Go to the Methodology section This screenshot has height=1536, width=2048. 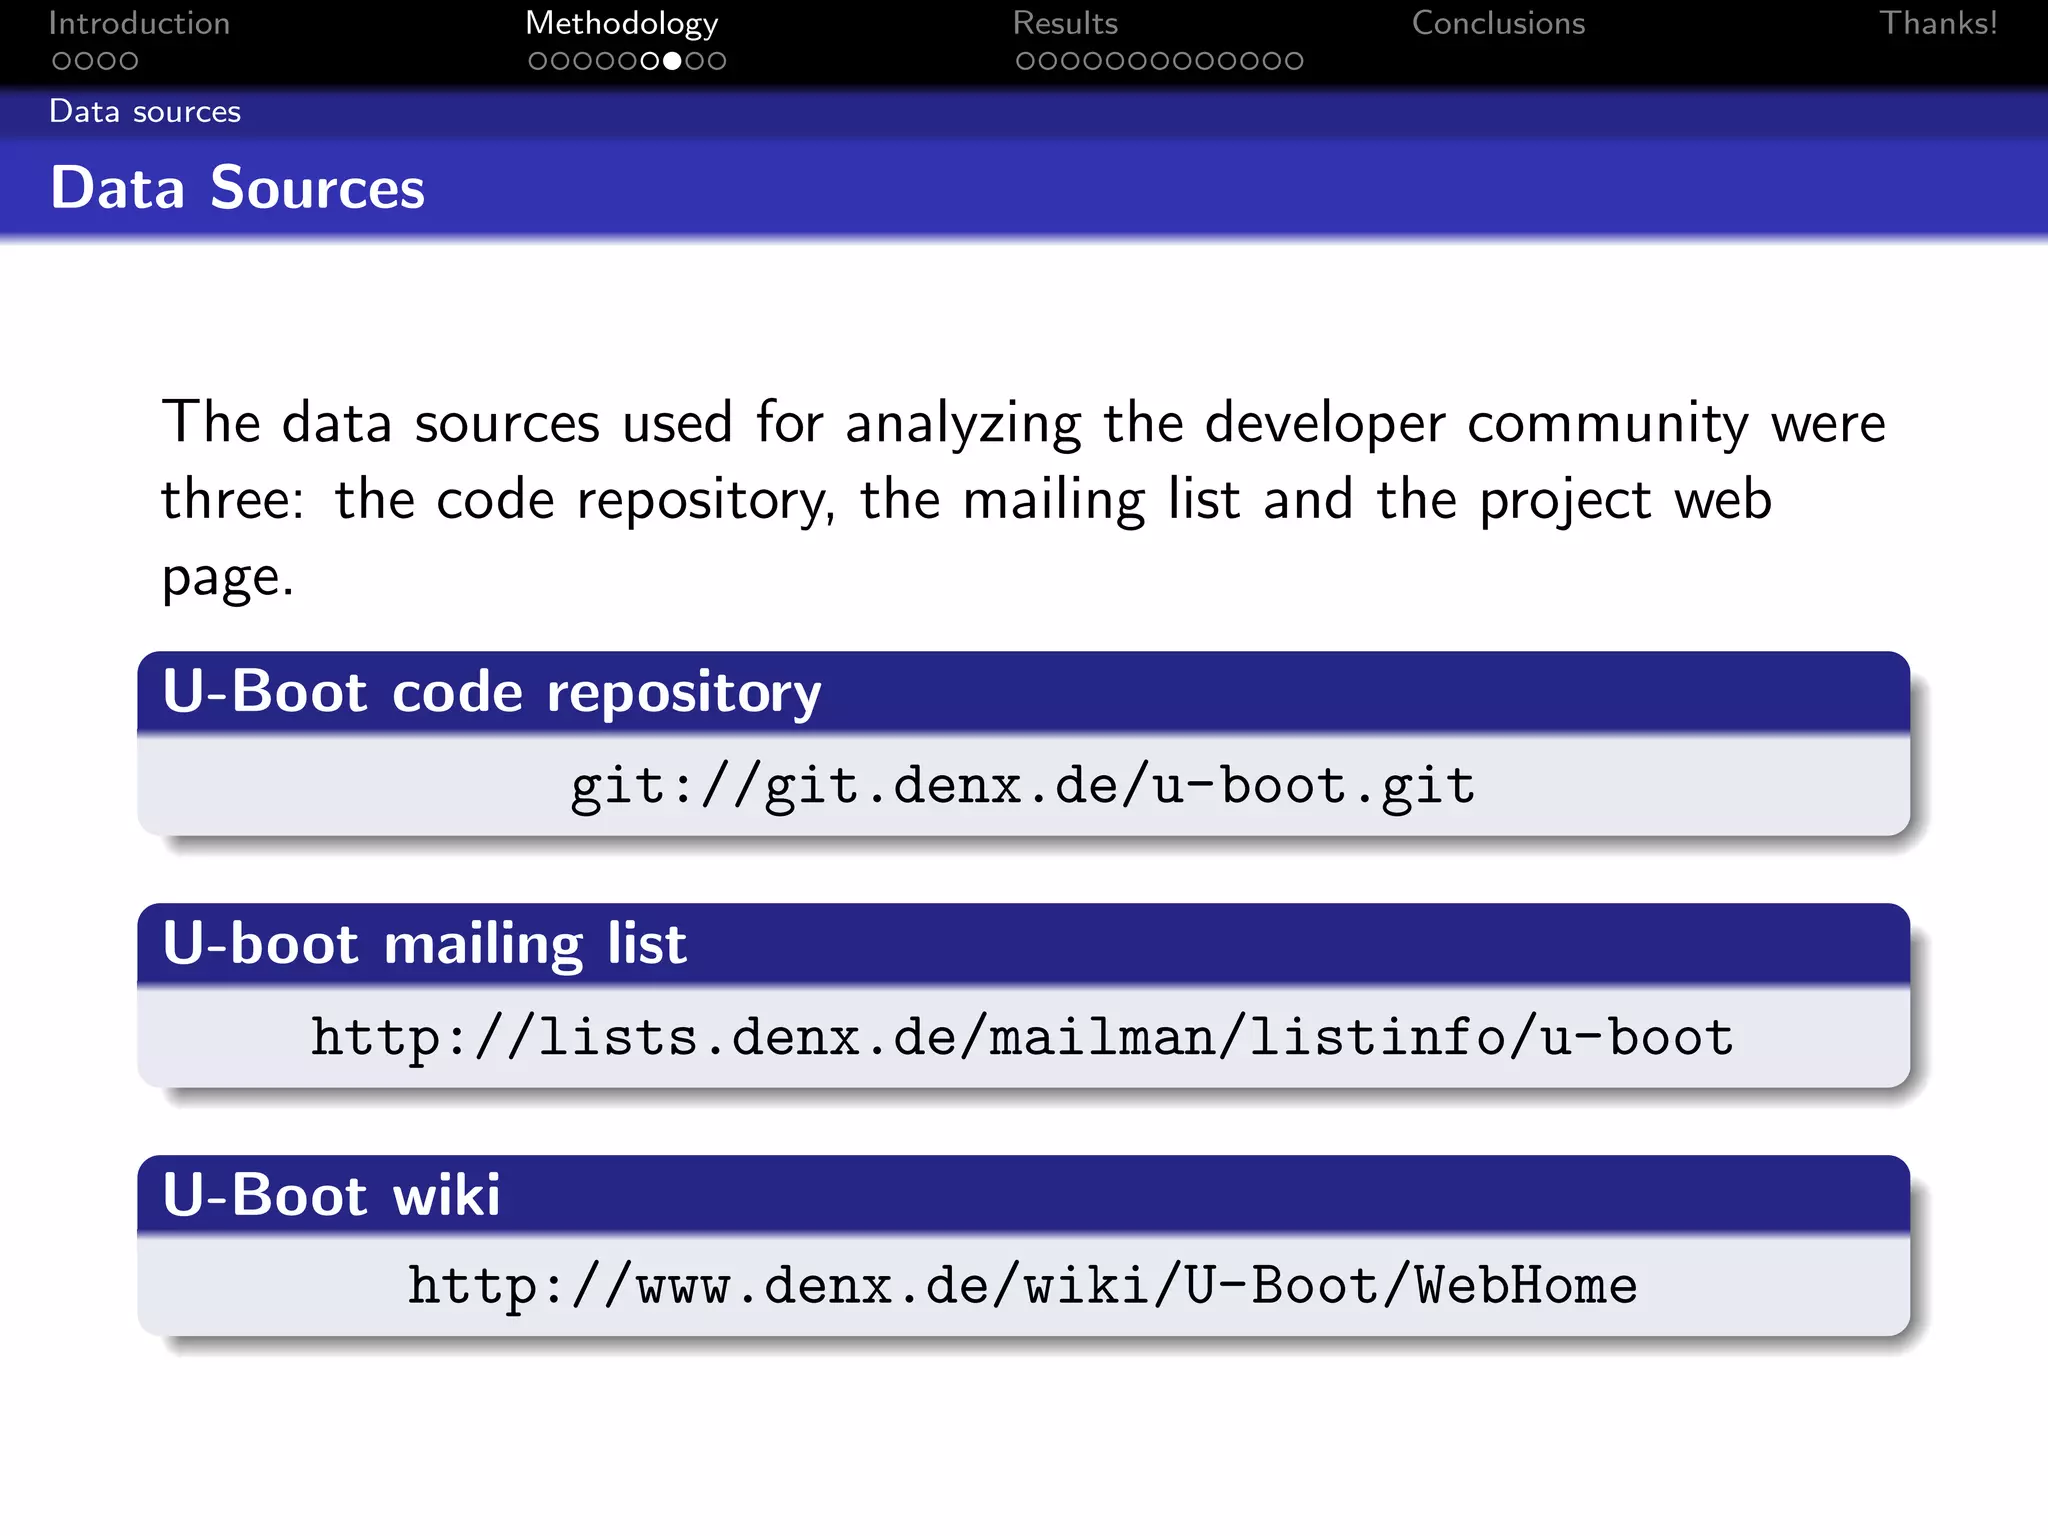(x=621, y=24)
